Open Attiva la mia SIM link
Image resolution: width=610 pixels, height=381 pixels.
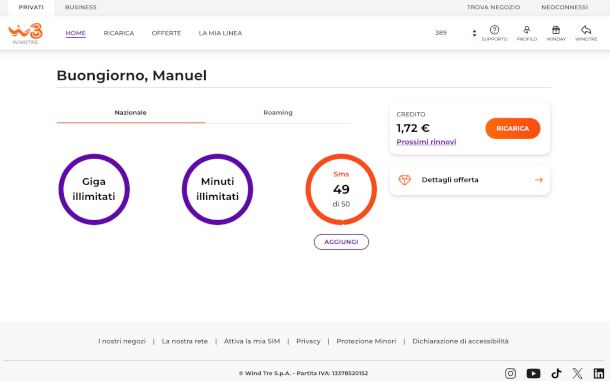click(252, 341)
